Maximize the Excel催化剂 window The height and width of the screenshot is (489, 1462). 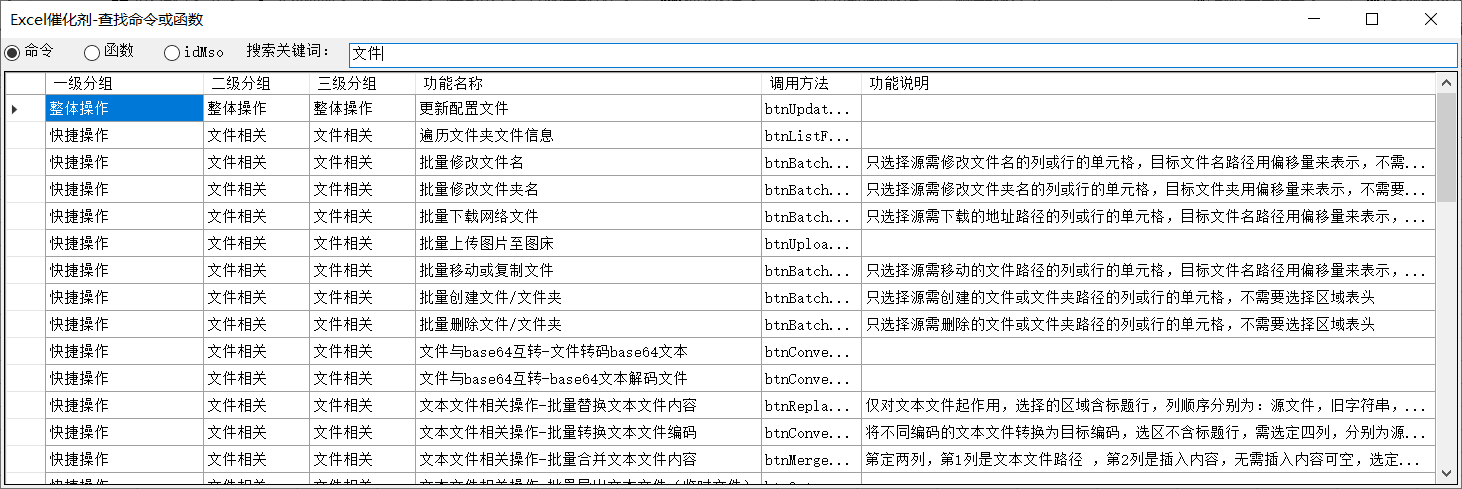[x=1372, y=18]
